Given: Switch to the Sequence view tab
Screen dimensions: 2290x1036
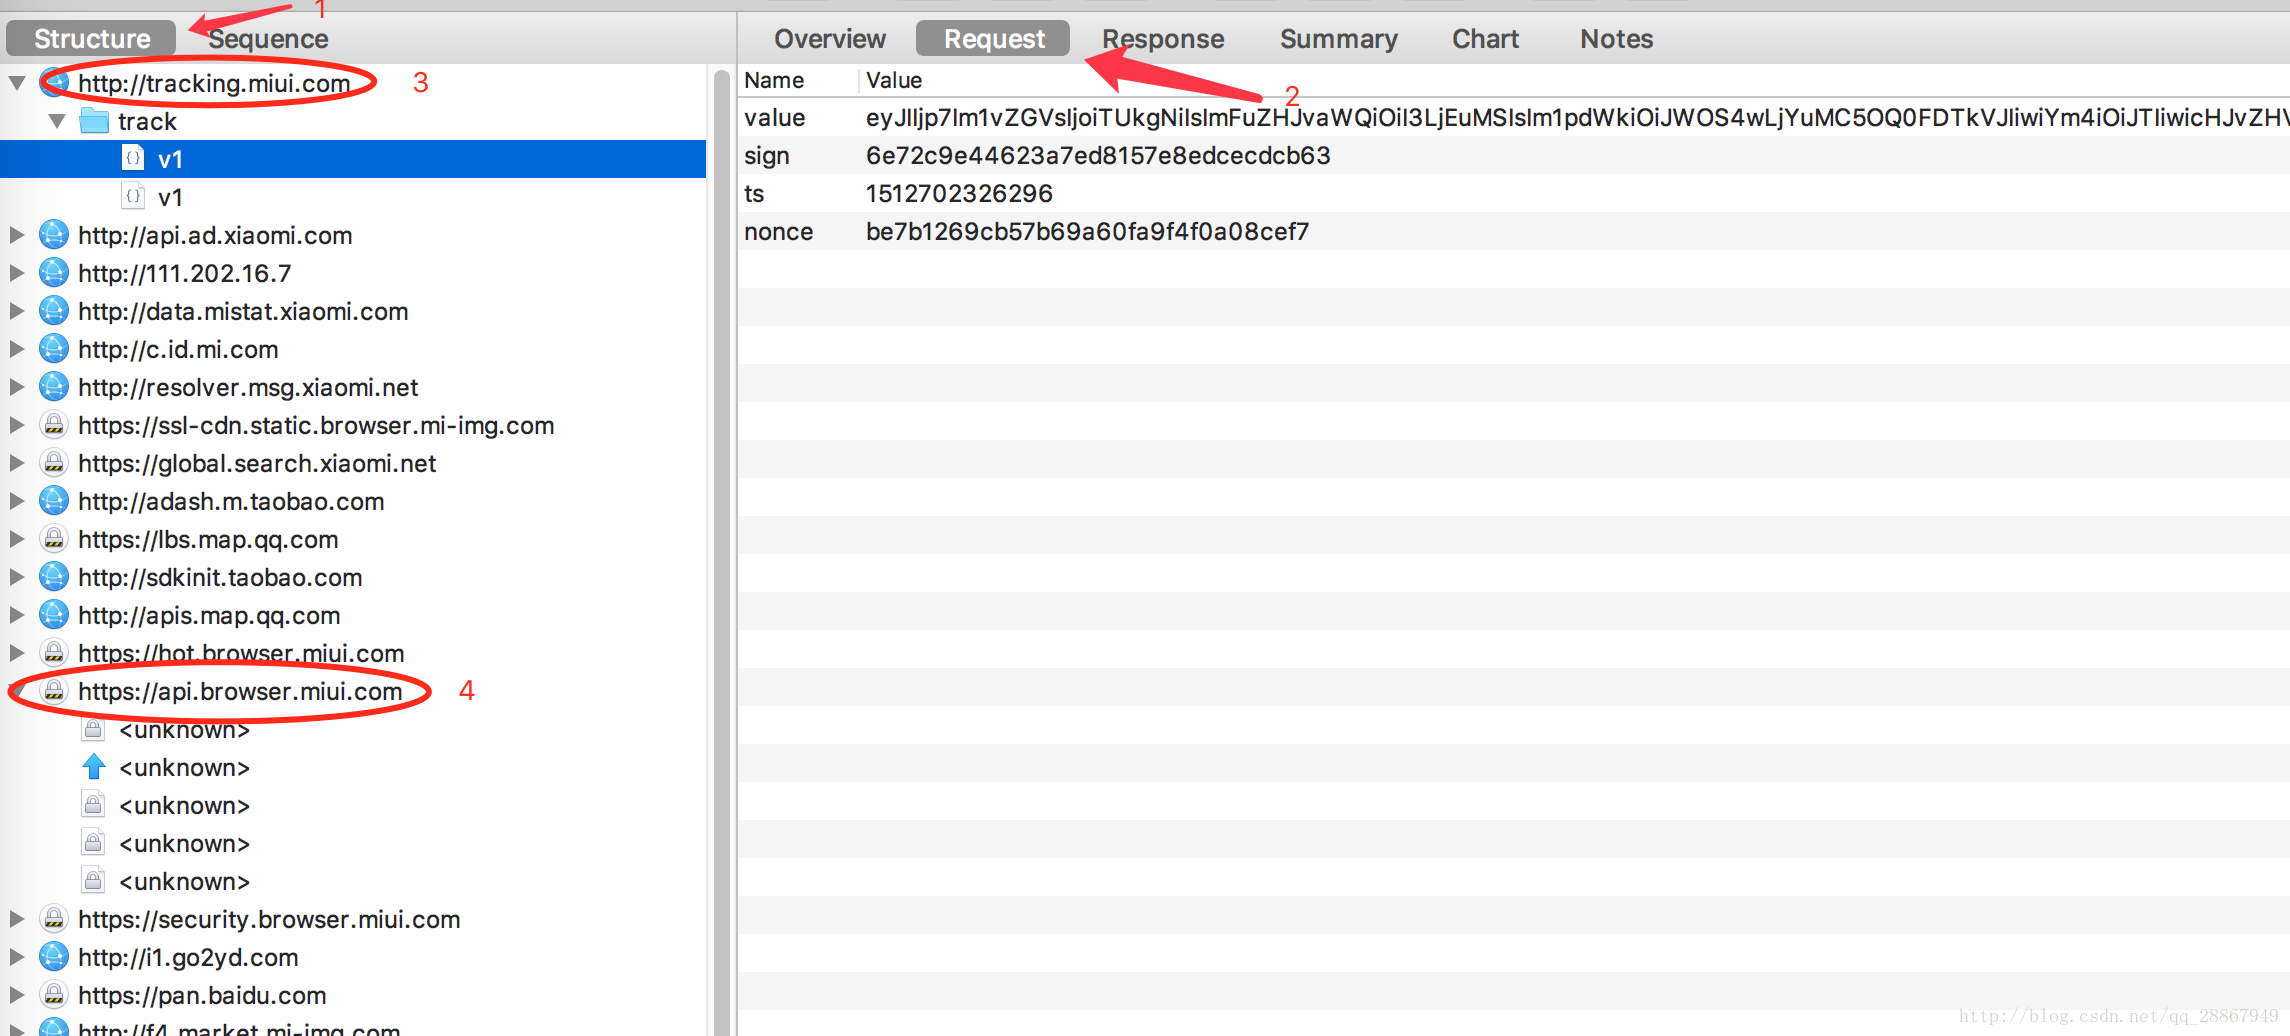Looking at the screenshot, I should pos(268,39).
